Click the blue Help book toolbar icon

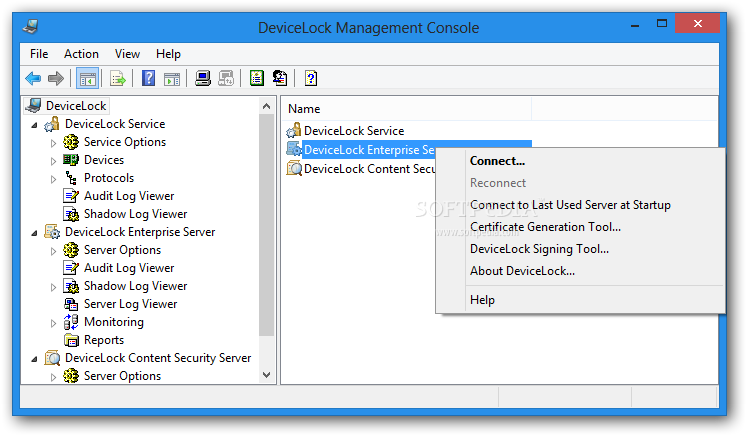[x=149, y=78]
